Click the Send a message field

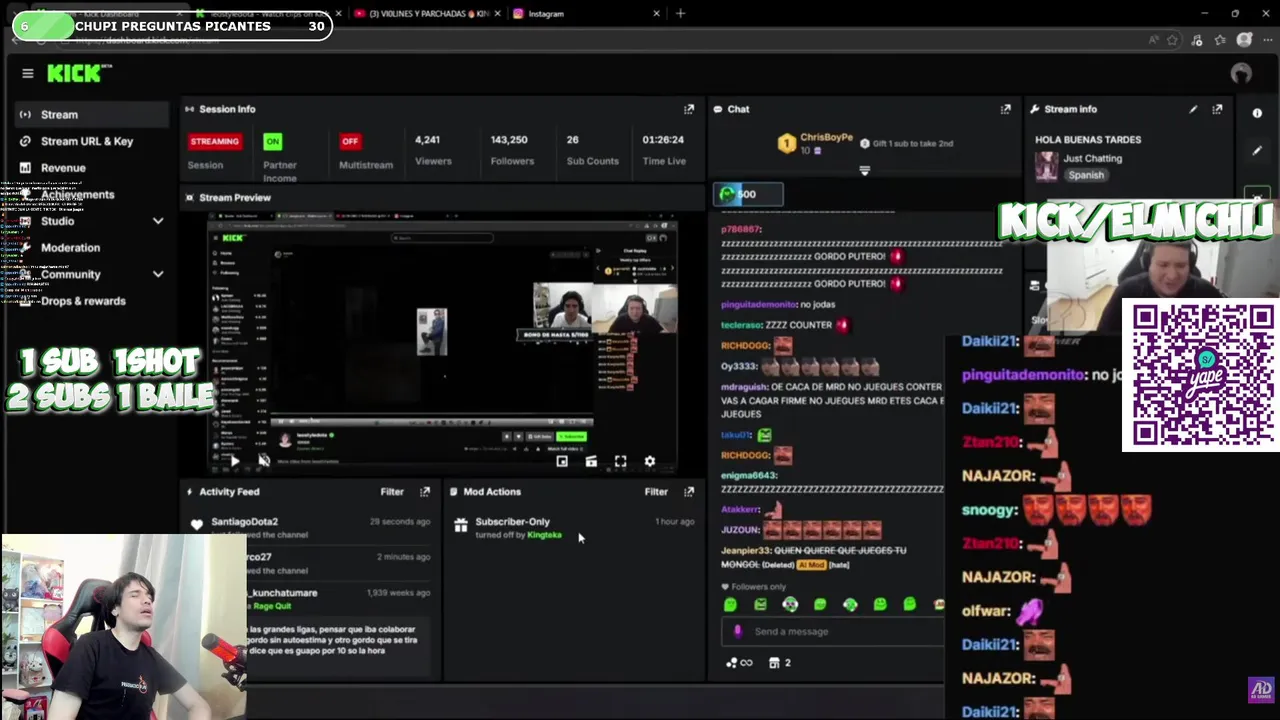coord(832,631)
